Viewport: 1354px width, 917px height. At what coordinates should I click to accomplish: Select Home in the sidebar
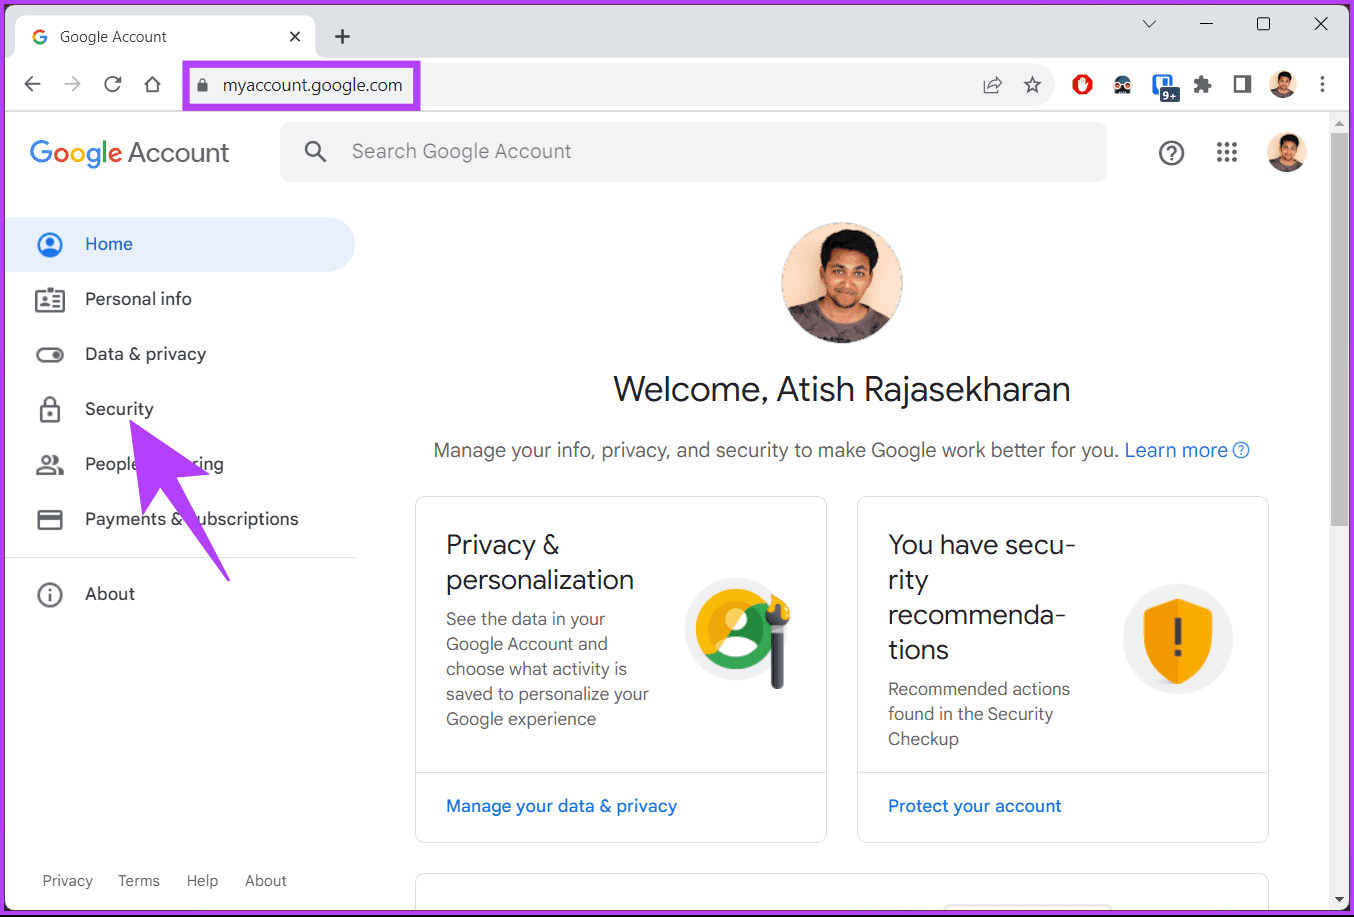(180, 244)
